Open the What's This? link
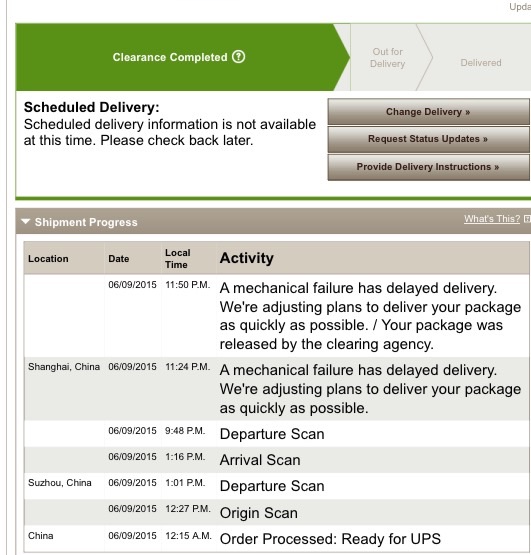Viewport: 531px width, 555px height. (492, 219)
